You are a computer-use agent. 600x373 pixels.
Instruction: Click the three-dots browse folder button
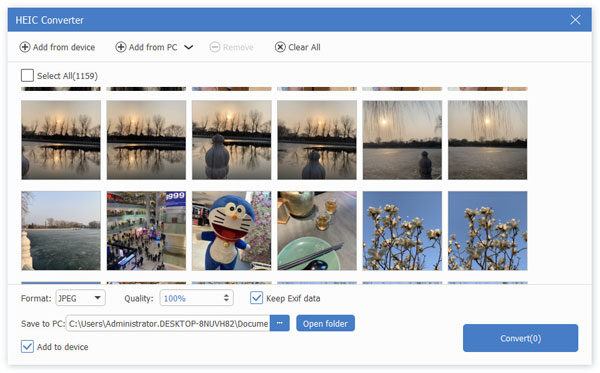[x=280, y=323]
